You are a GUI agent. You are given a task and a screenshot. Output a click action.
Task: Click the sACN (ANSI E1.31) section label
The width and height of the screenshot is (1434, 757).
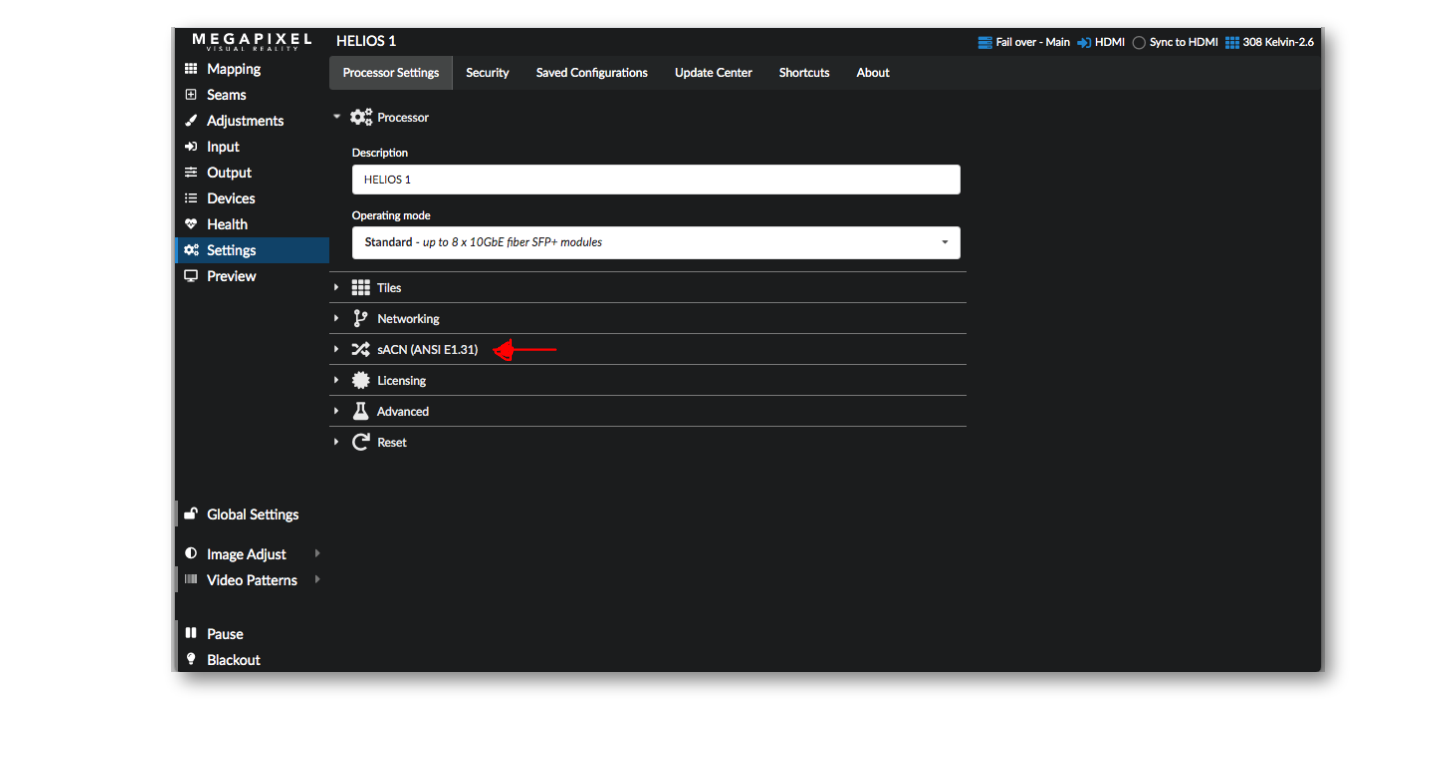point(428,350)
